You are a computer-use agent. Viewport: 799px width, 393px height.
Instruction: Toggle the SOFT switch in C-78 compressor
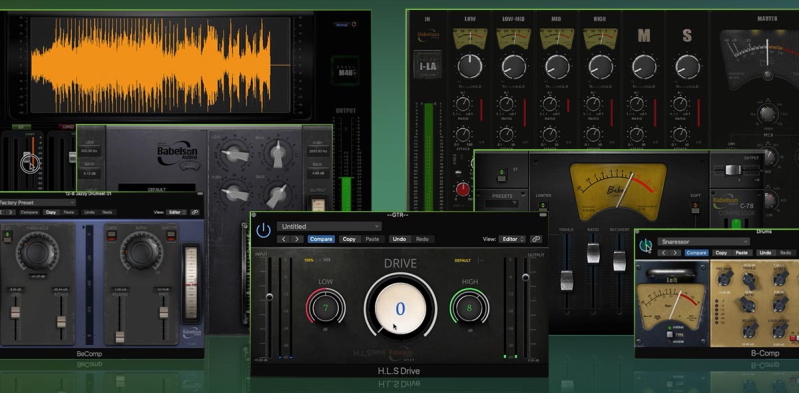[696, 207]
